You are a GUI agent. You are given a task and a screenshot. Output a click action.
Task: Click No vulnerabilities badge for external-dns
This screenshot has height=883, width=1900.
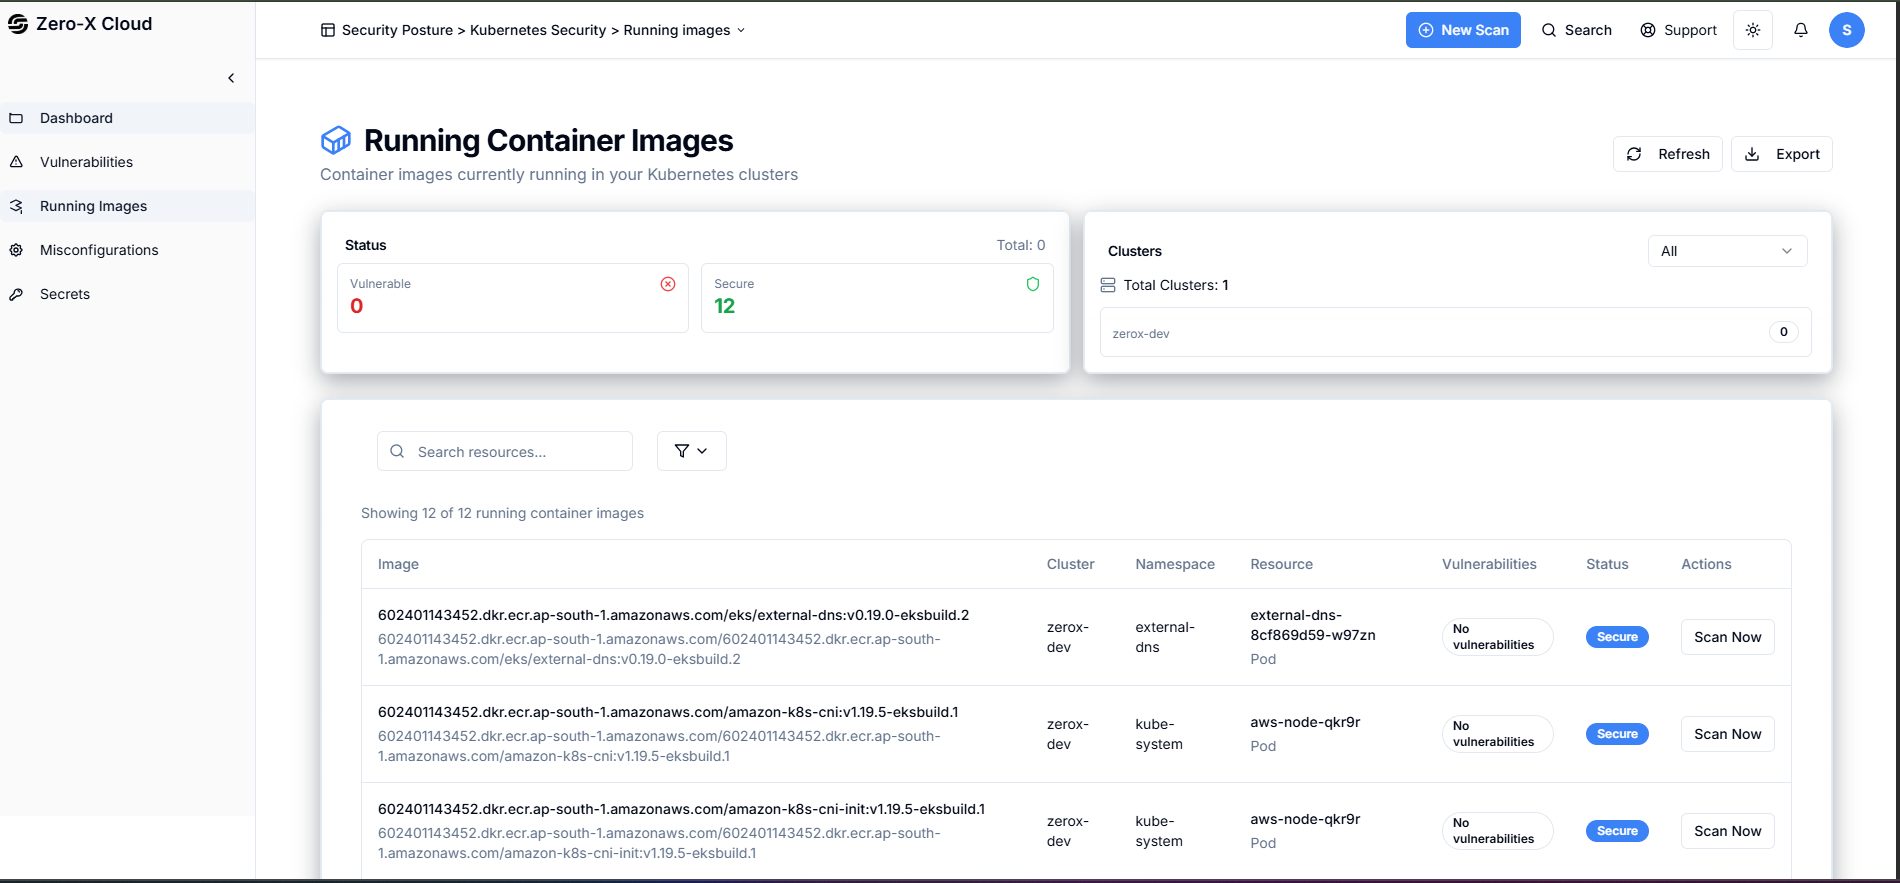tap(1497, 637)
